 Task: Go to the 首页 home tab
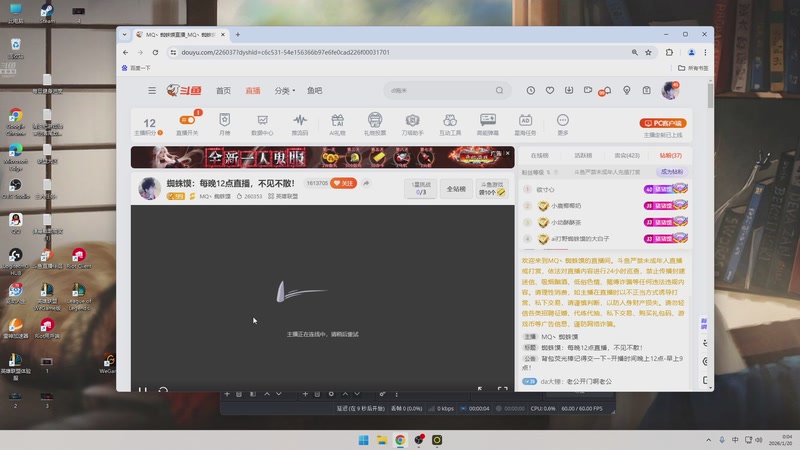[223, 90]
